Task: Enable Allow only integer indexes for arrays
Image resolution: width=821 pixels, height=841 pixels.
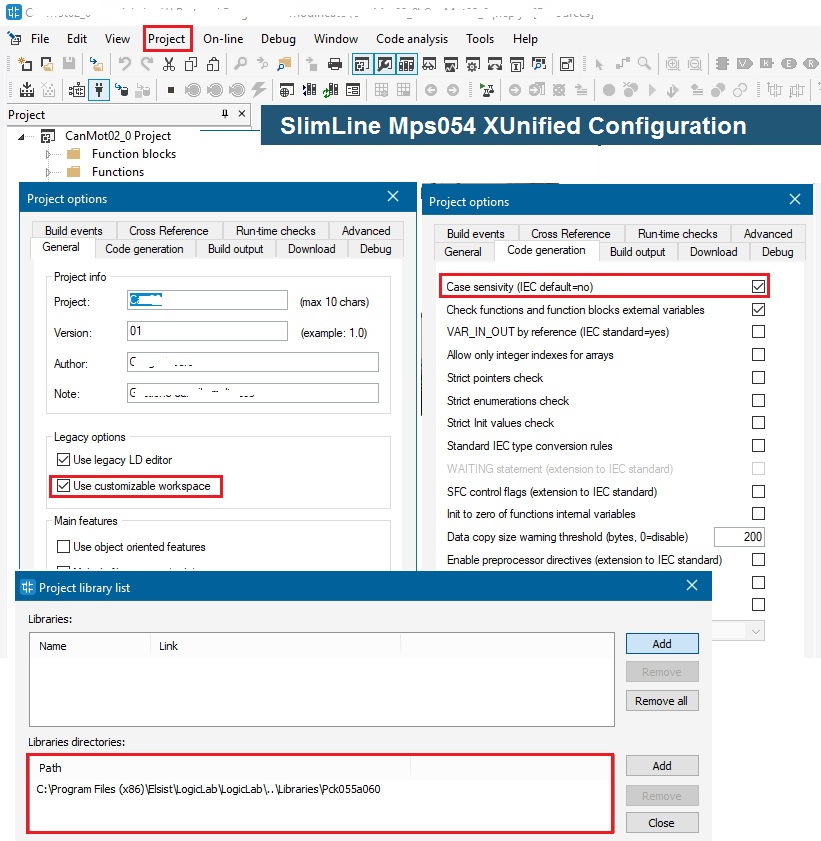Action: pos(758,355)
